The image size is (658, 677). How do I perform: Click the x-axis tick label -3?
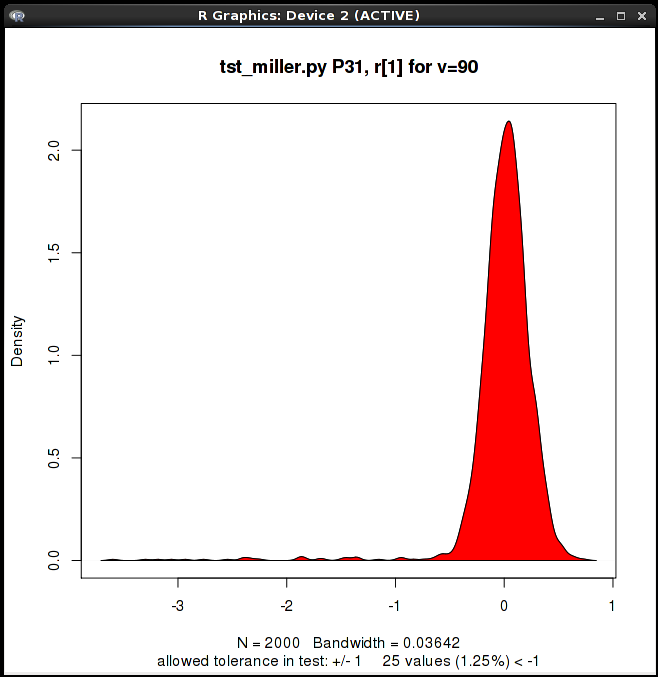(x=177, y=605)
